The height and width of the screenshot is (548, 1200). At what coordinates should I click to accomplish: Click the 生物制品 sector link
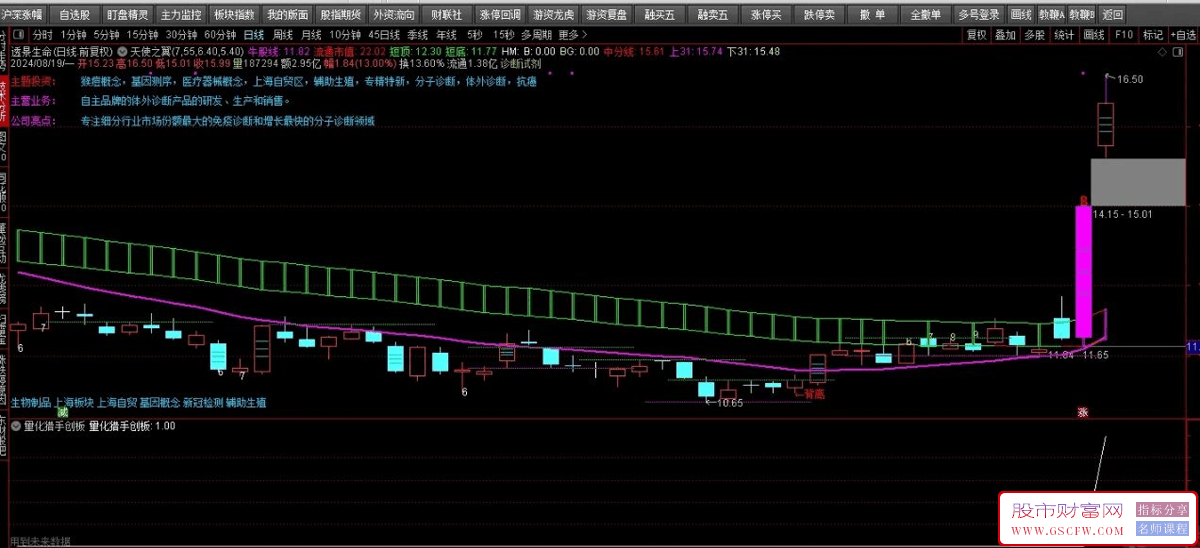coord(30,402)
